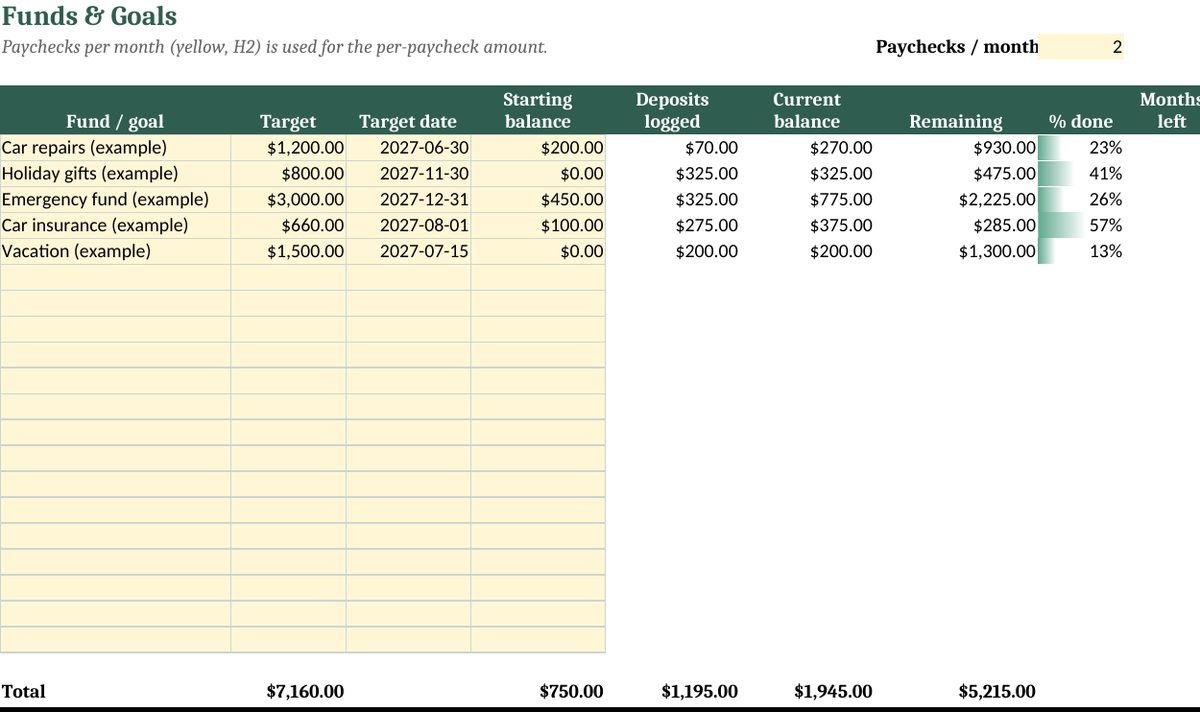The image size is (1200, 712).
Task: Select the $450.00 starting balance cell
Action: tap(538, 200)
